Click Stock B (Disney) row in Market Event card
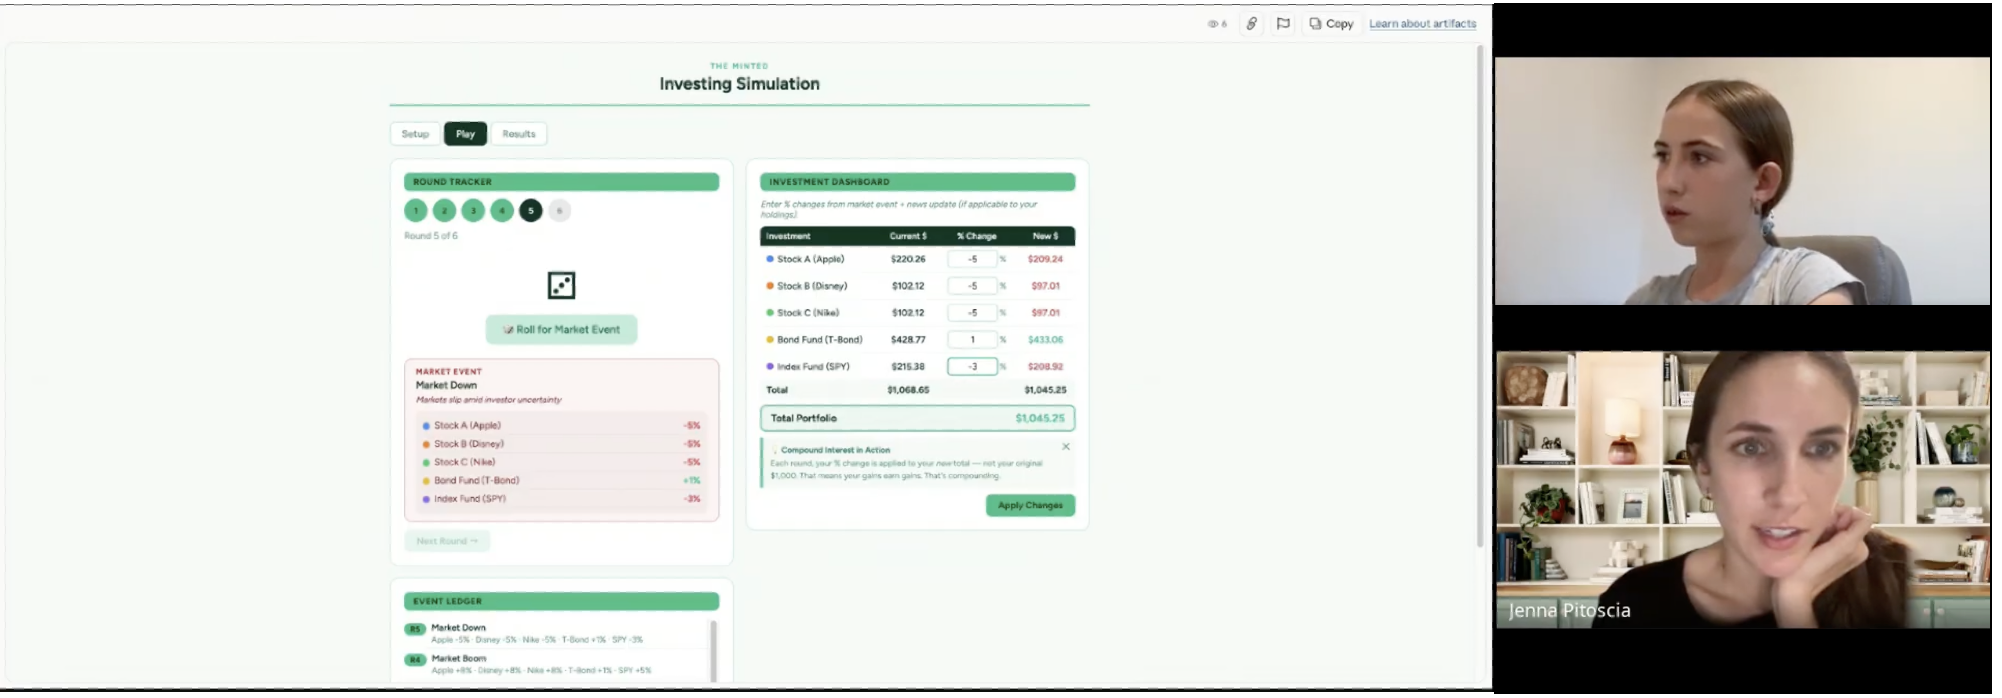The height and width of the screenshot is (698, 2002). click(561, 444)
